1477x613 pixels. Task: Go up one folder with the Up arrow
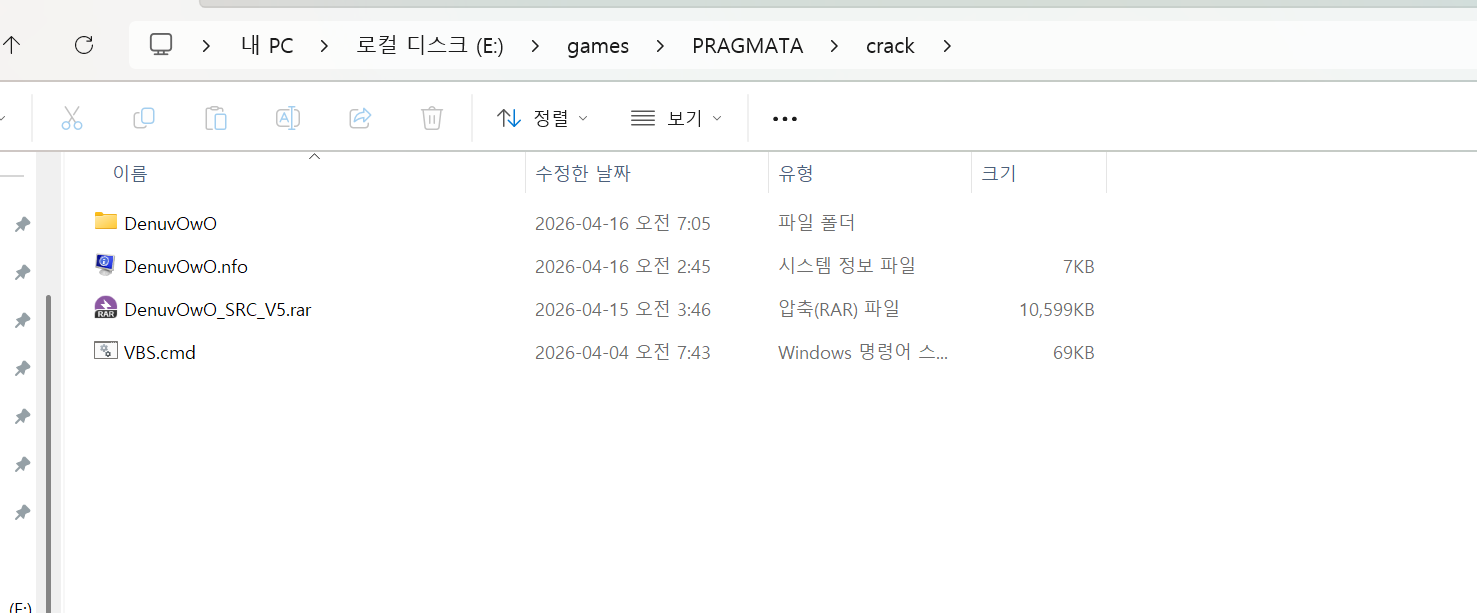pyautogui.click(x=12, y=45)
